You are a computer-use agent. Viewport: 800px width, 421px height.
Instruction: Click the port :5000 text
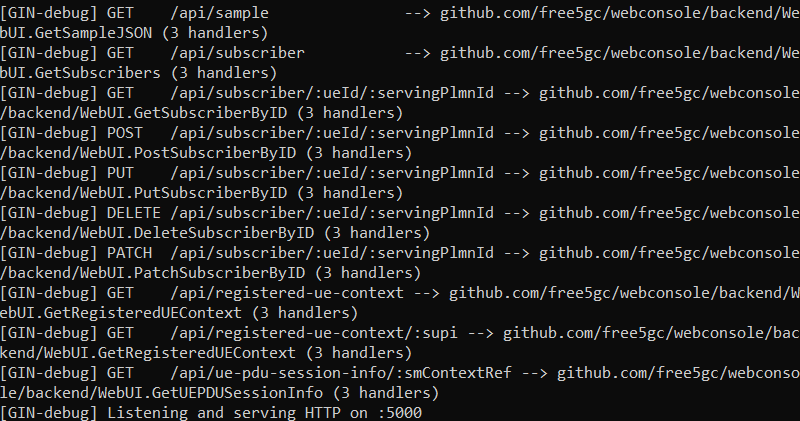tap(400, 412)
